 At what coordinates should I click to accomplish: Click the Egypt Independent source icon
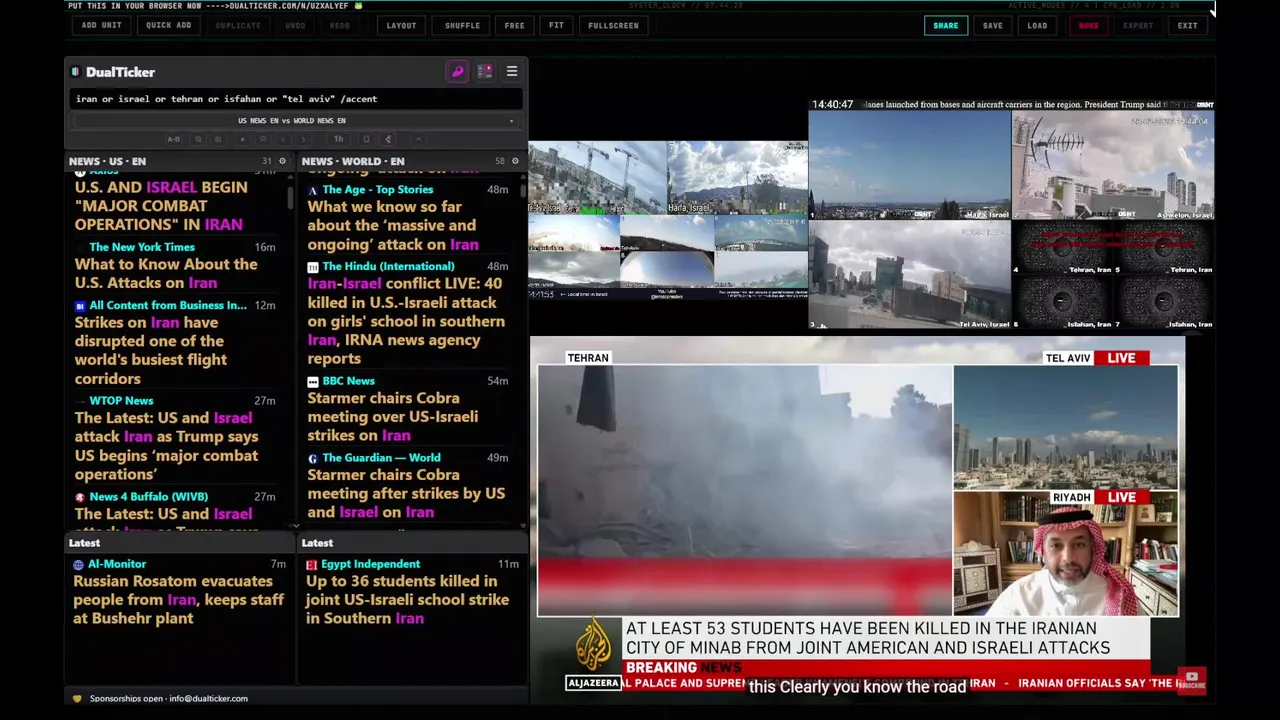pos(311,564)
